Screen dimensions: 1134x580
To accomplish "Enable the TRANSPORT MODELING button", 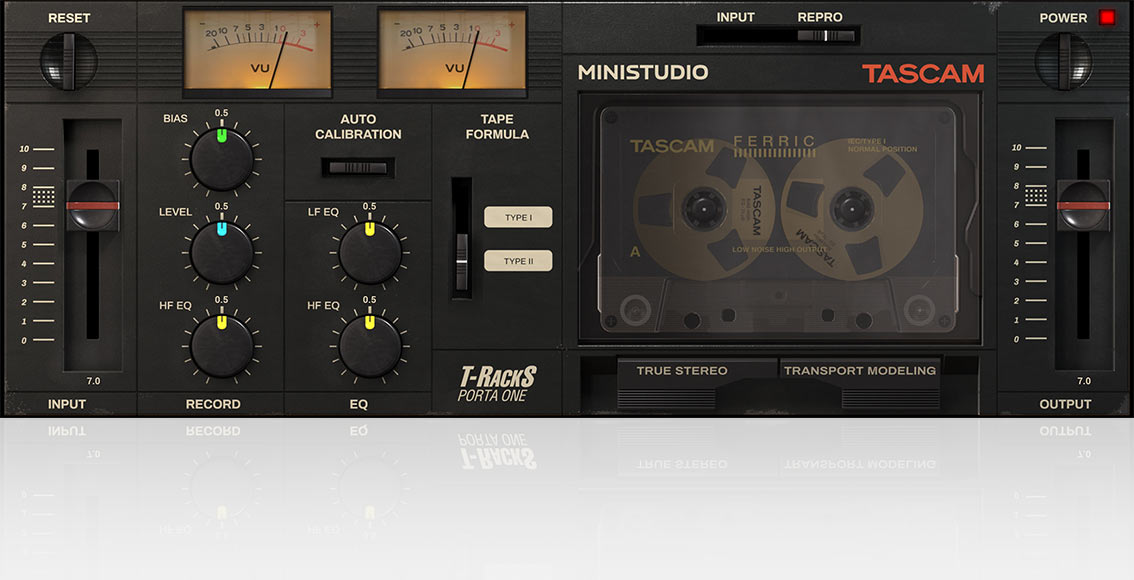I will pos(859,370).
